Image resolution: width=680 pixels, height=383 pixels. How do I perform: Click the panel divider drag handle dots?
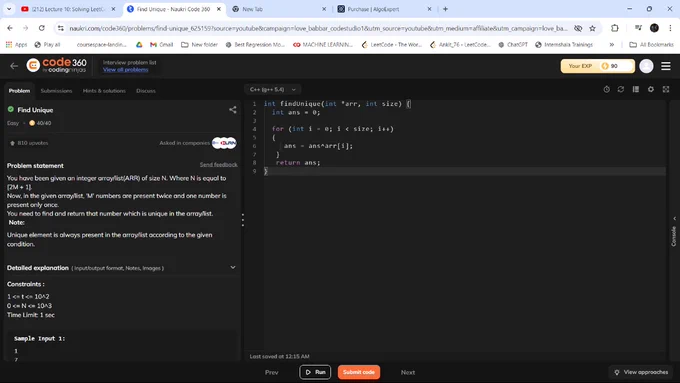tap(242, 220)
